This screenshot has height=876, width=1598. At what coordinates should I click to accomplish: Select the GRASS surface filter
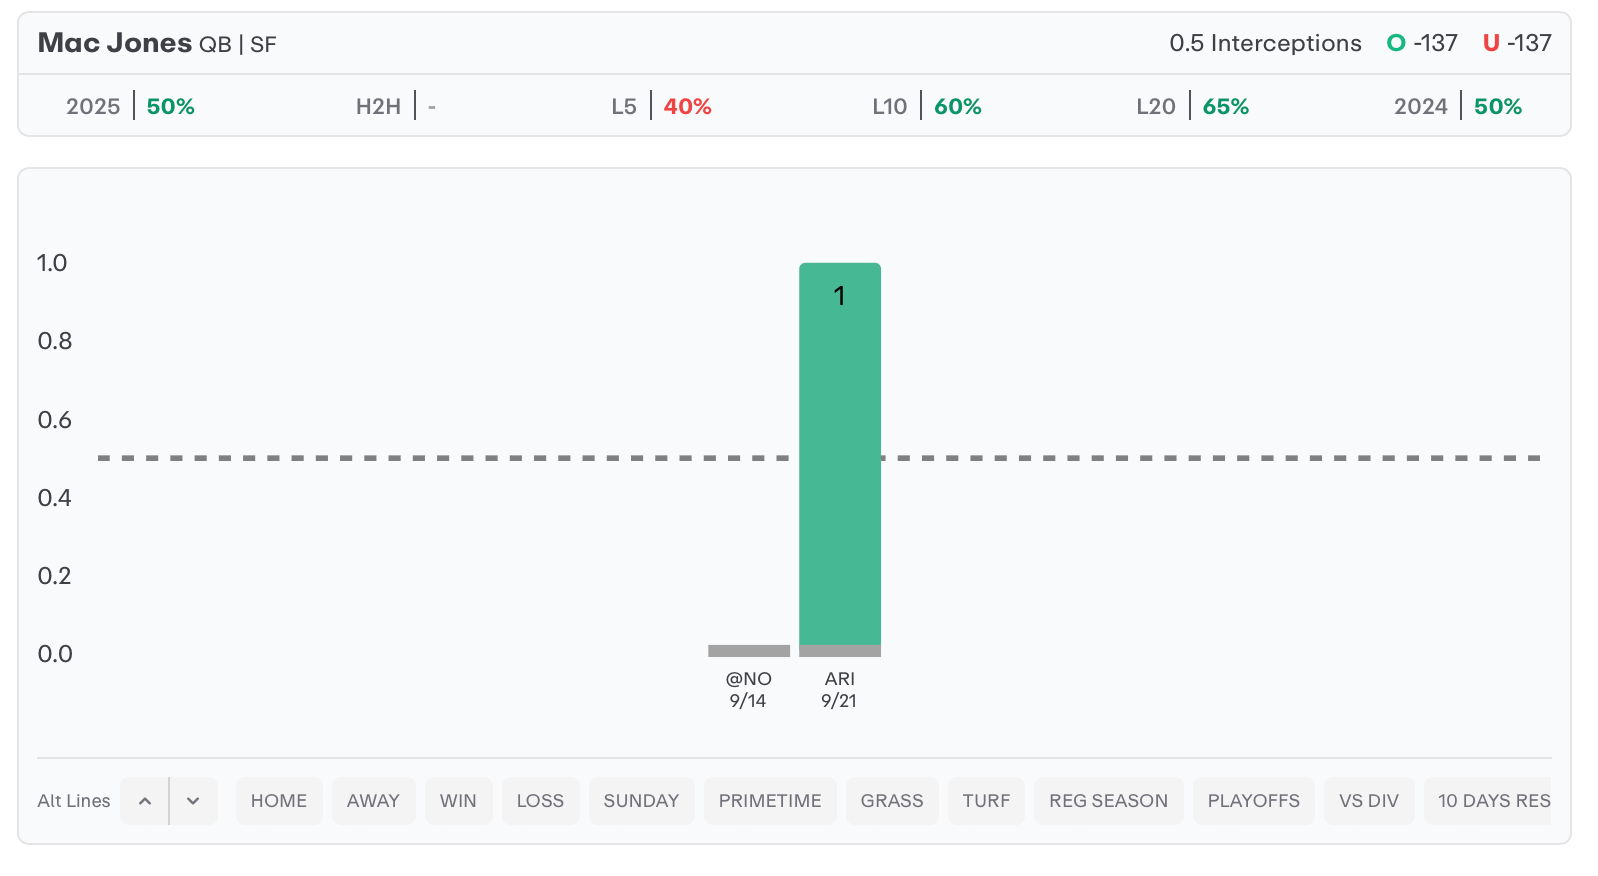coord(892,801)
